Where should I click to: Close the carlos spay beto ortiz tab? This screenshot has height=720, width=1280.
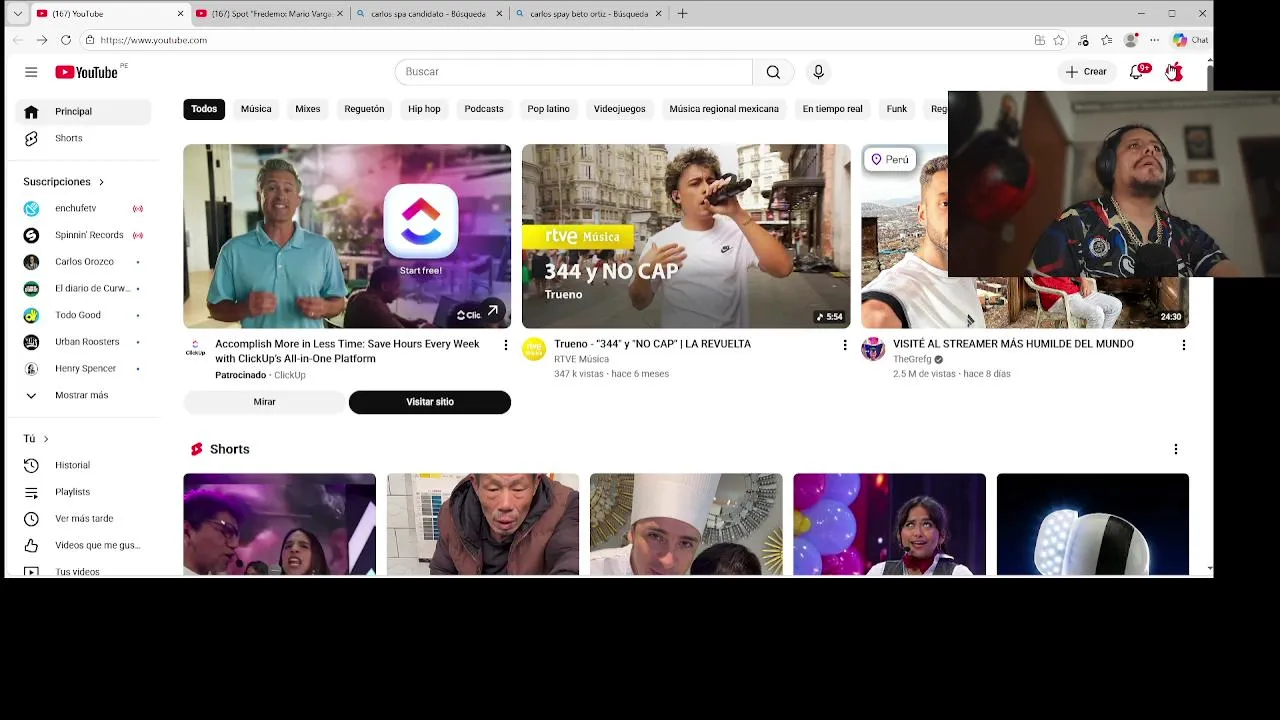pos(659,14)
